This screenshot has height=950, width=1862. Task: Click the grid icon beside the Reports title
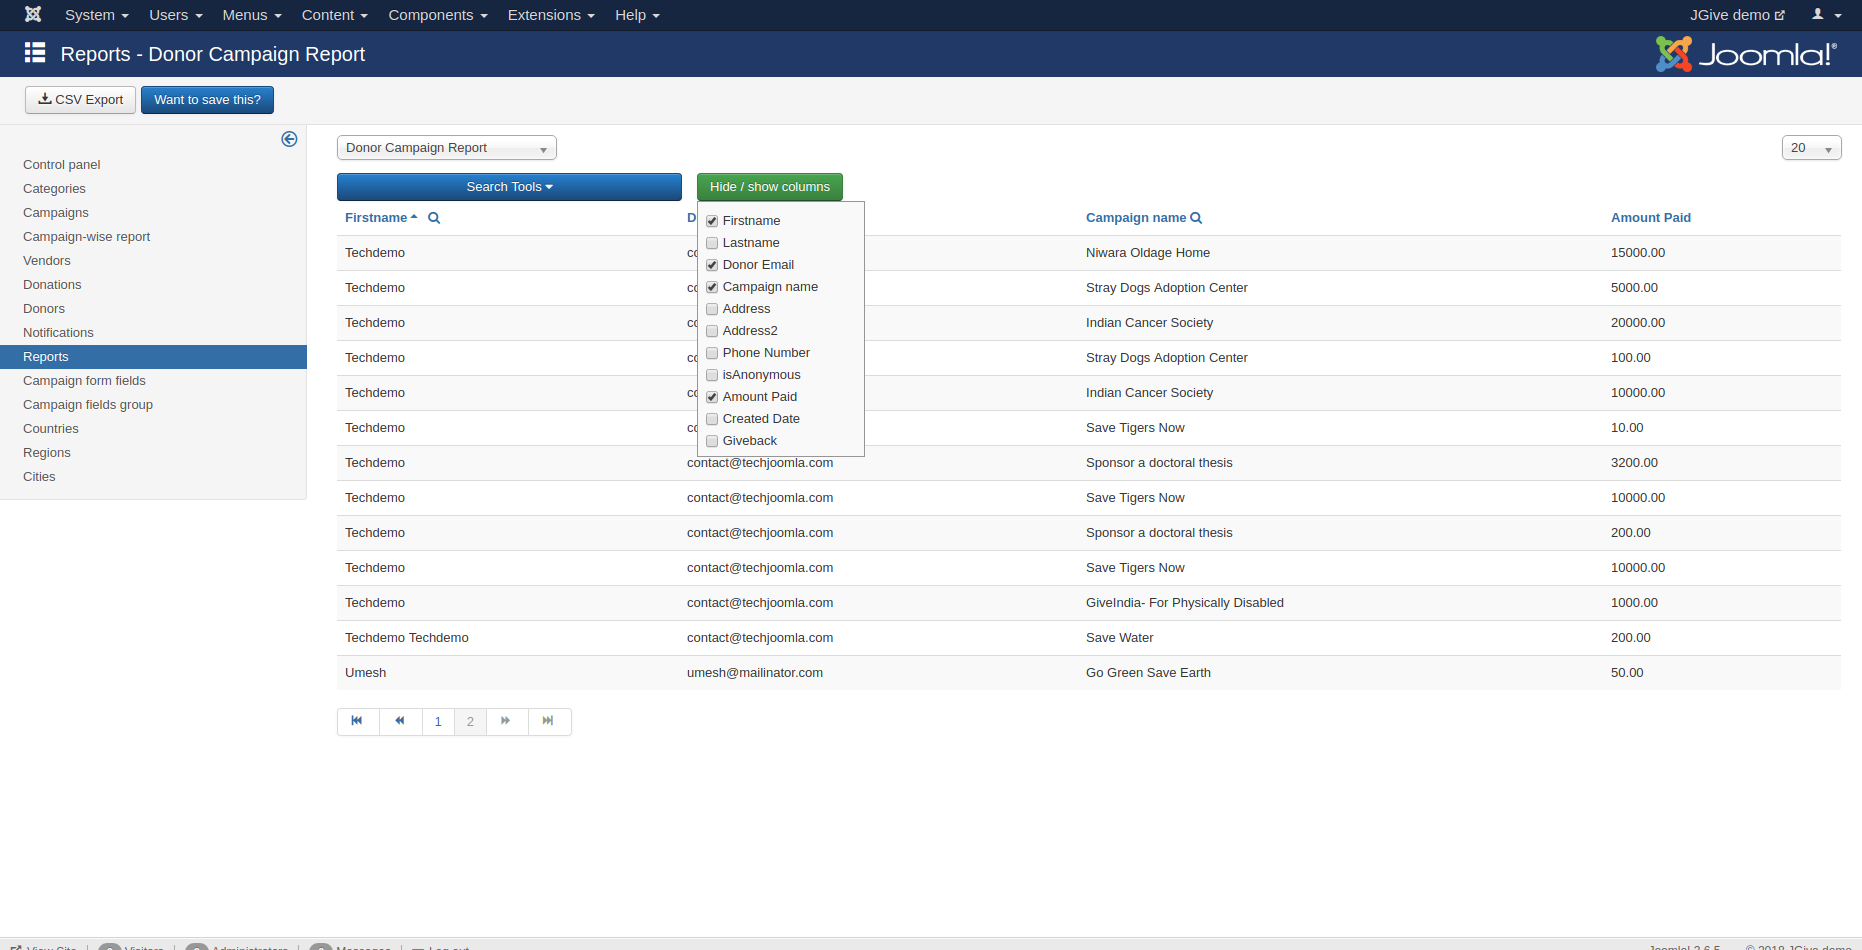(x=35, y=53)
